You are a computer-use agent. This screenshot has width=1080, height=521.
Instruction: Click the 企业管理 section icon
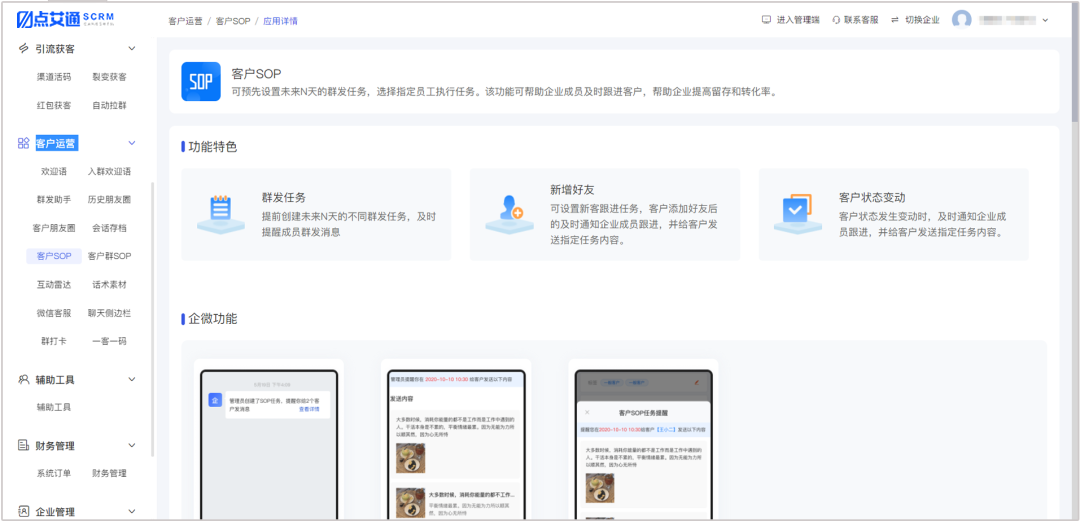(23, 512)
